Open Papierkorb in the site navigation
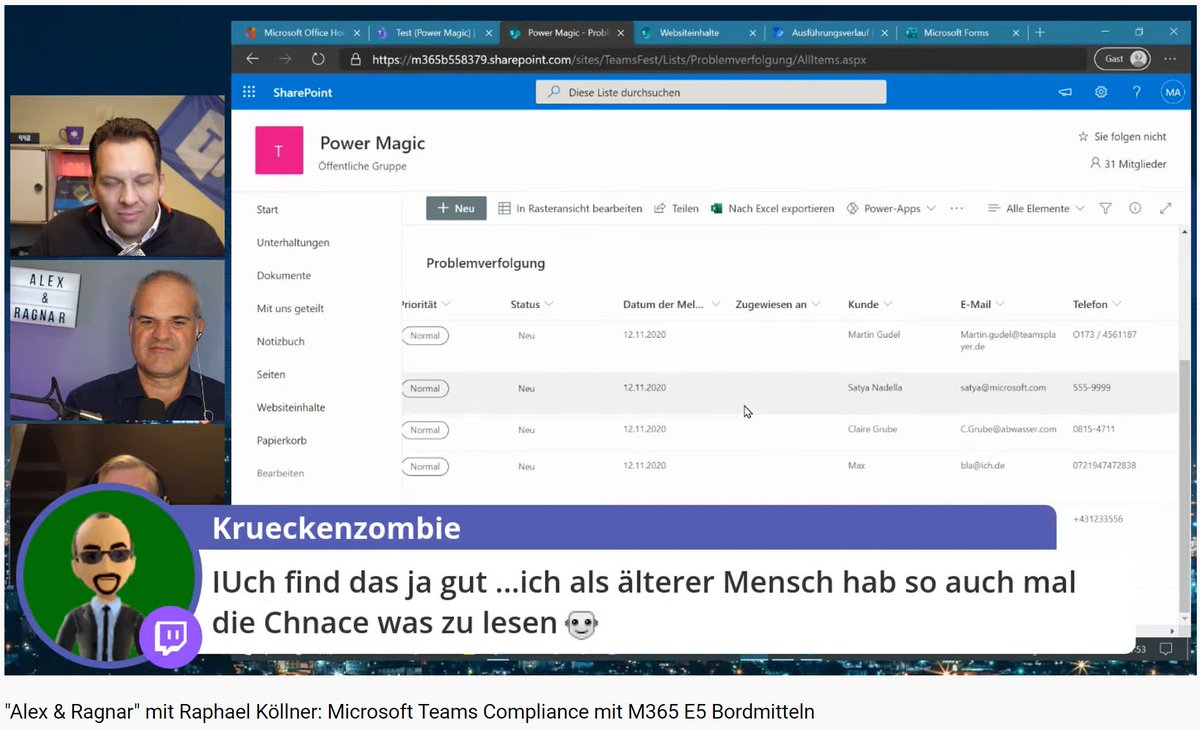Screen dimensions: 1200x730 [x=282, y=440]
